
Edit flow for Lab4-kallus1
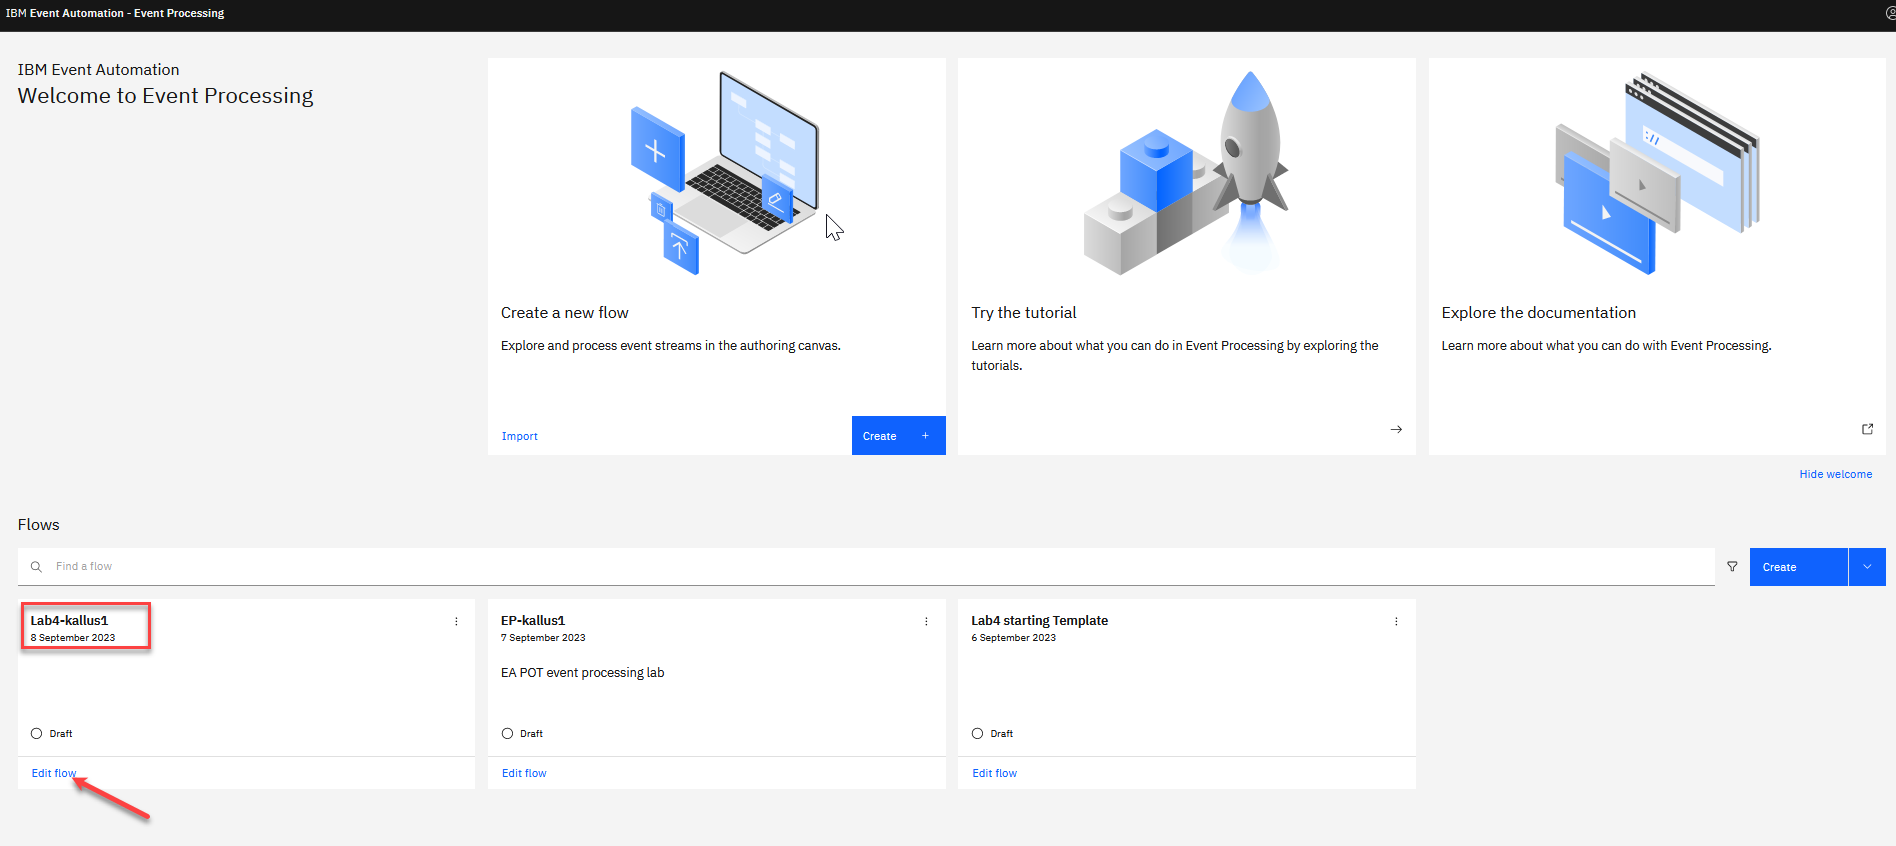pos(53,773)
